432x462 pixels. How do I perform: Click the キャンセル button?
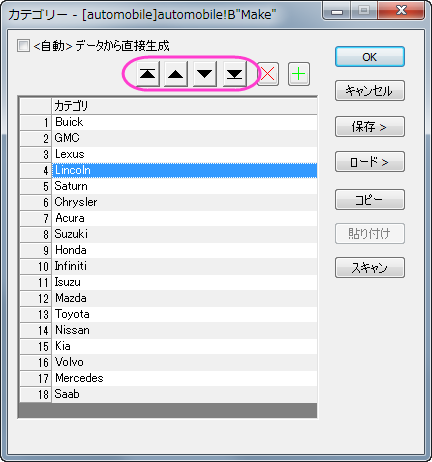[370, 91]
